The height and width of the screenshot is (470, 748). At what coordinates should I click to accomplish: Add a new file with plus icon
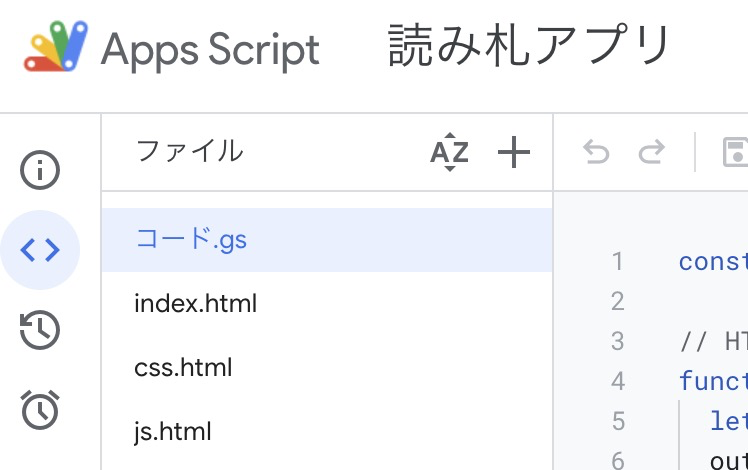514,152
